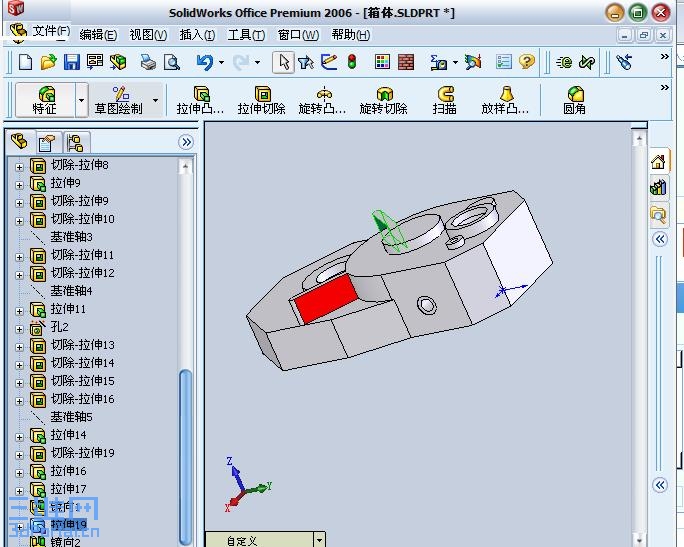Click the Print icon in the toolbar
Image resolution: width=684 pixels, height=547 pixels.
(x=148, y=62)
